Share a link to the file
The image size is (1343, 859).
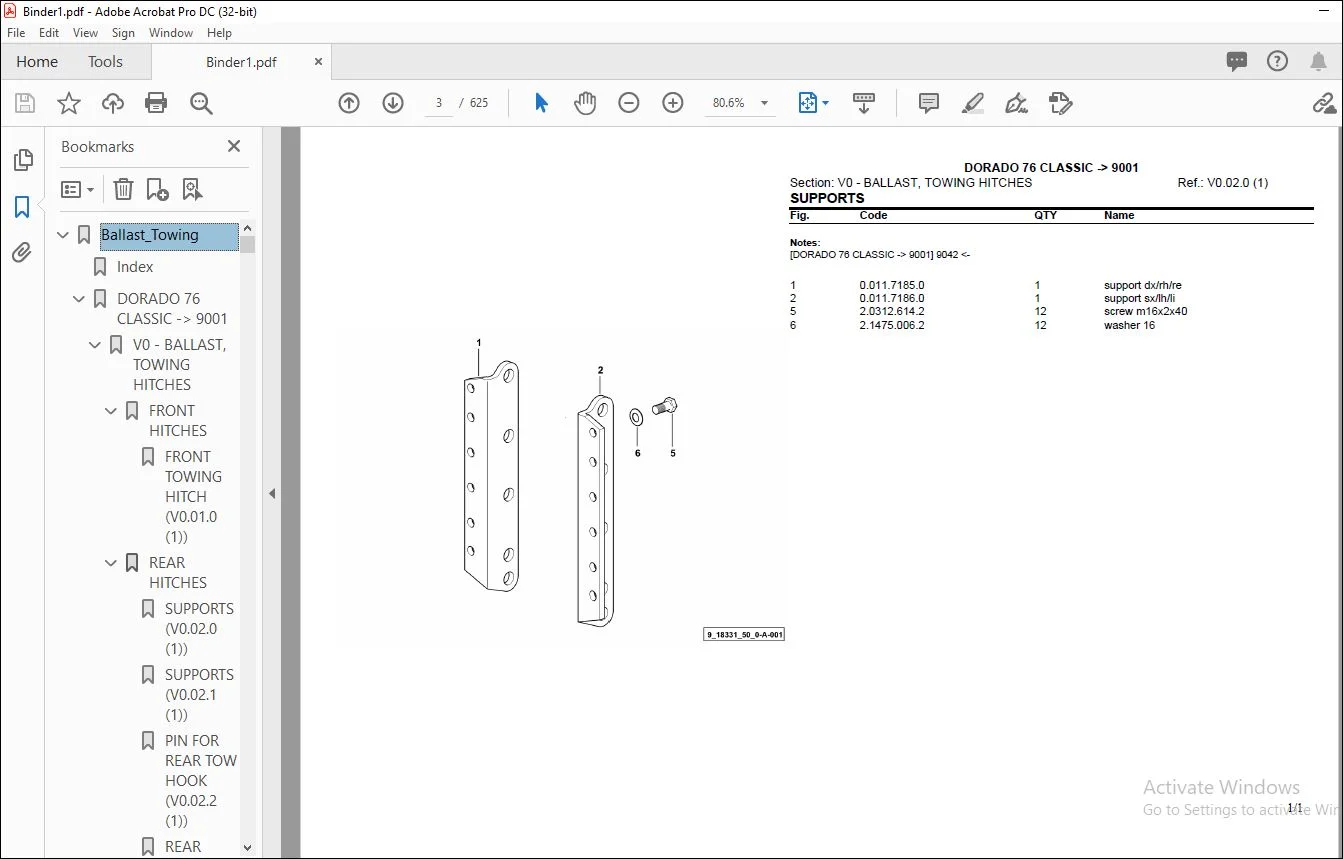1325,103
